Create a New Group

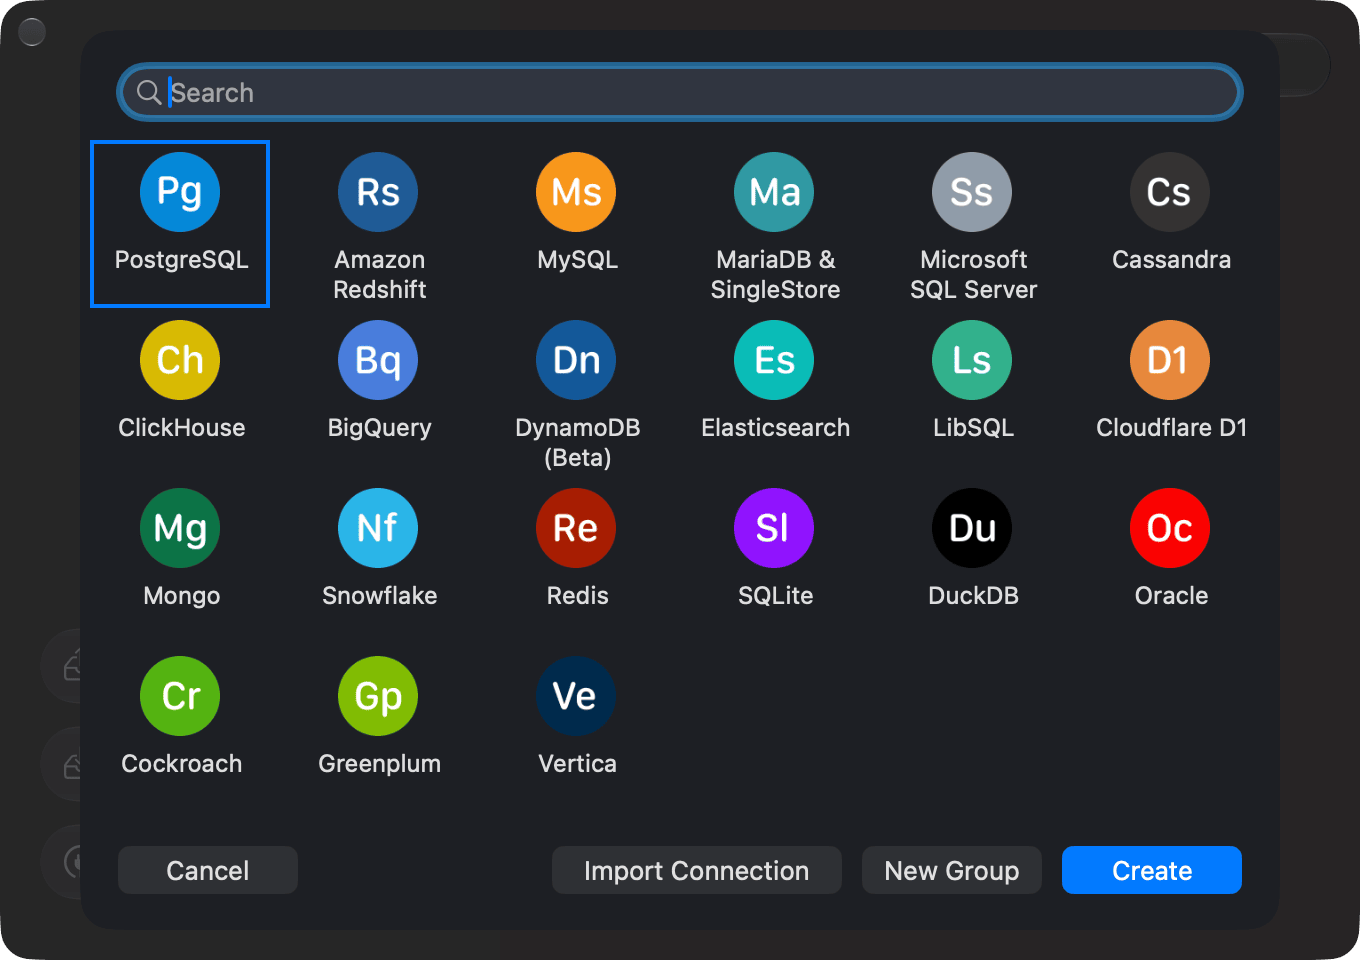pyautogui.click(x=952, y=870)
